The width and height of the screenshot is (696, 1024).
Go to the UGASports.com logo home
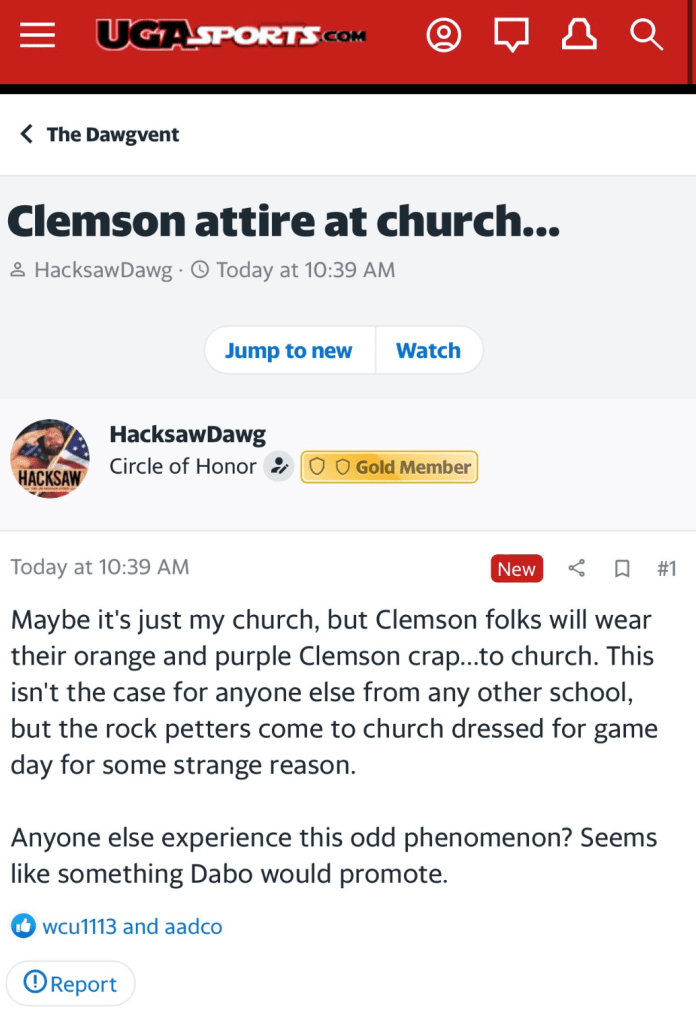tap(230, 35)
